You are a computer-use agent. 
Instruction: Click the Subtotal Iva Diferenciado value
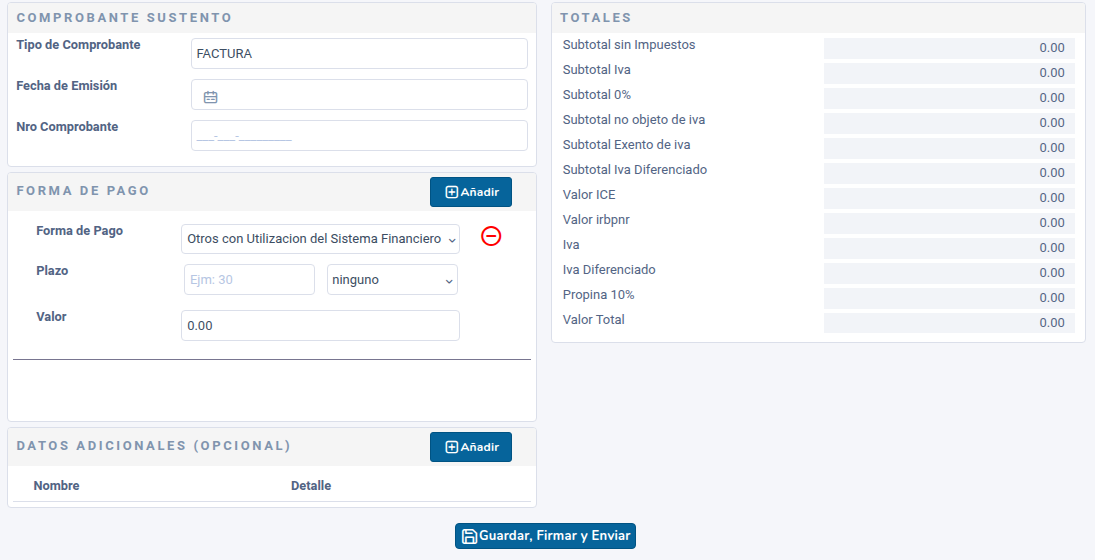[949, 173]
